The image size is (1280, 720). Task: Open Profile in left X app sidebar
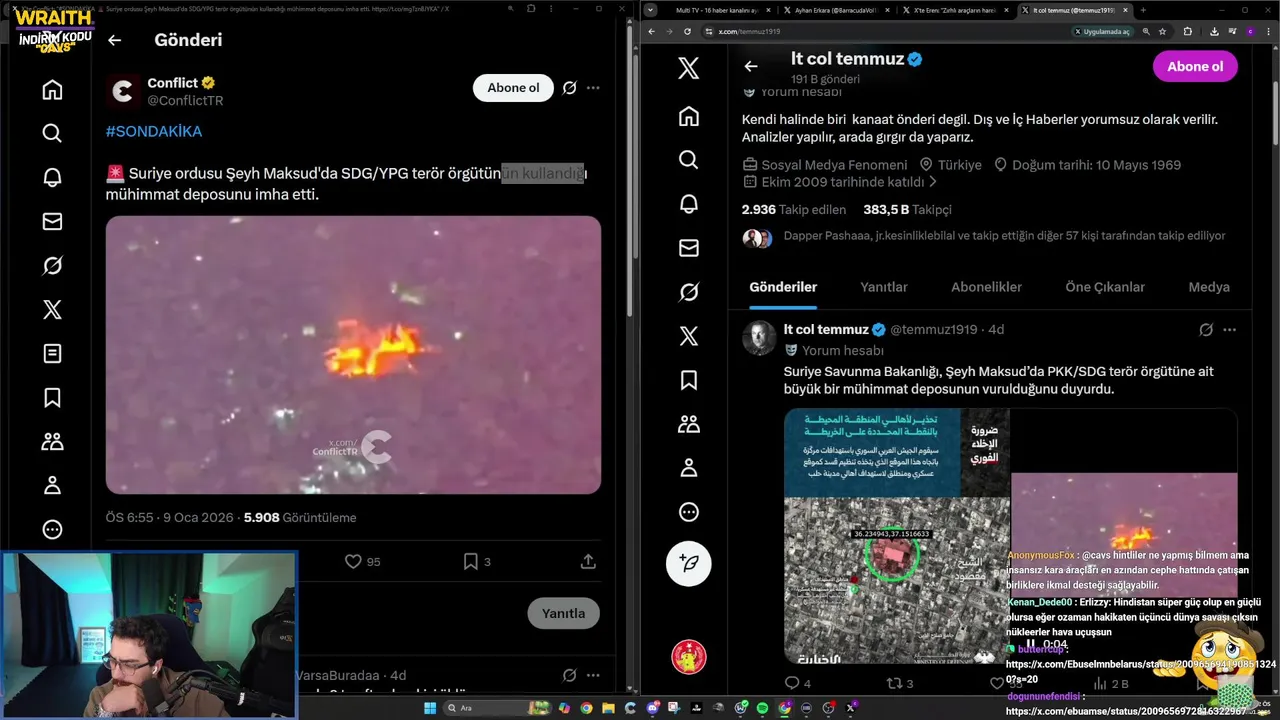52,485
